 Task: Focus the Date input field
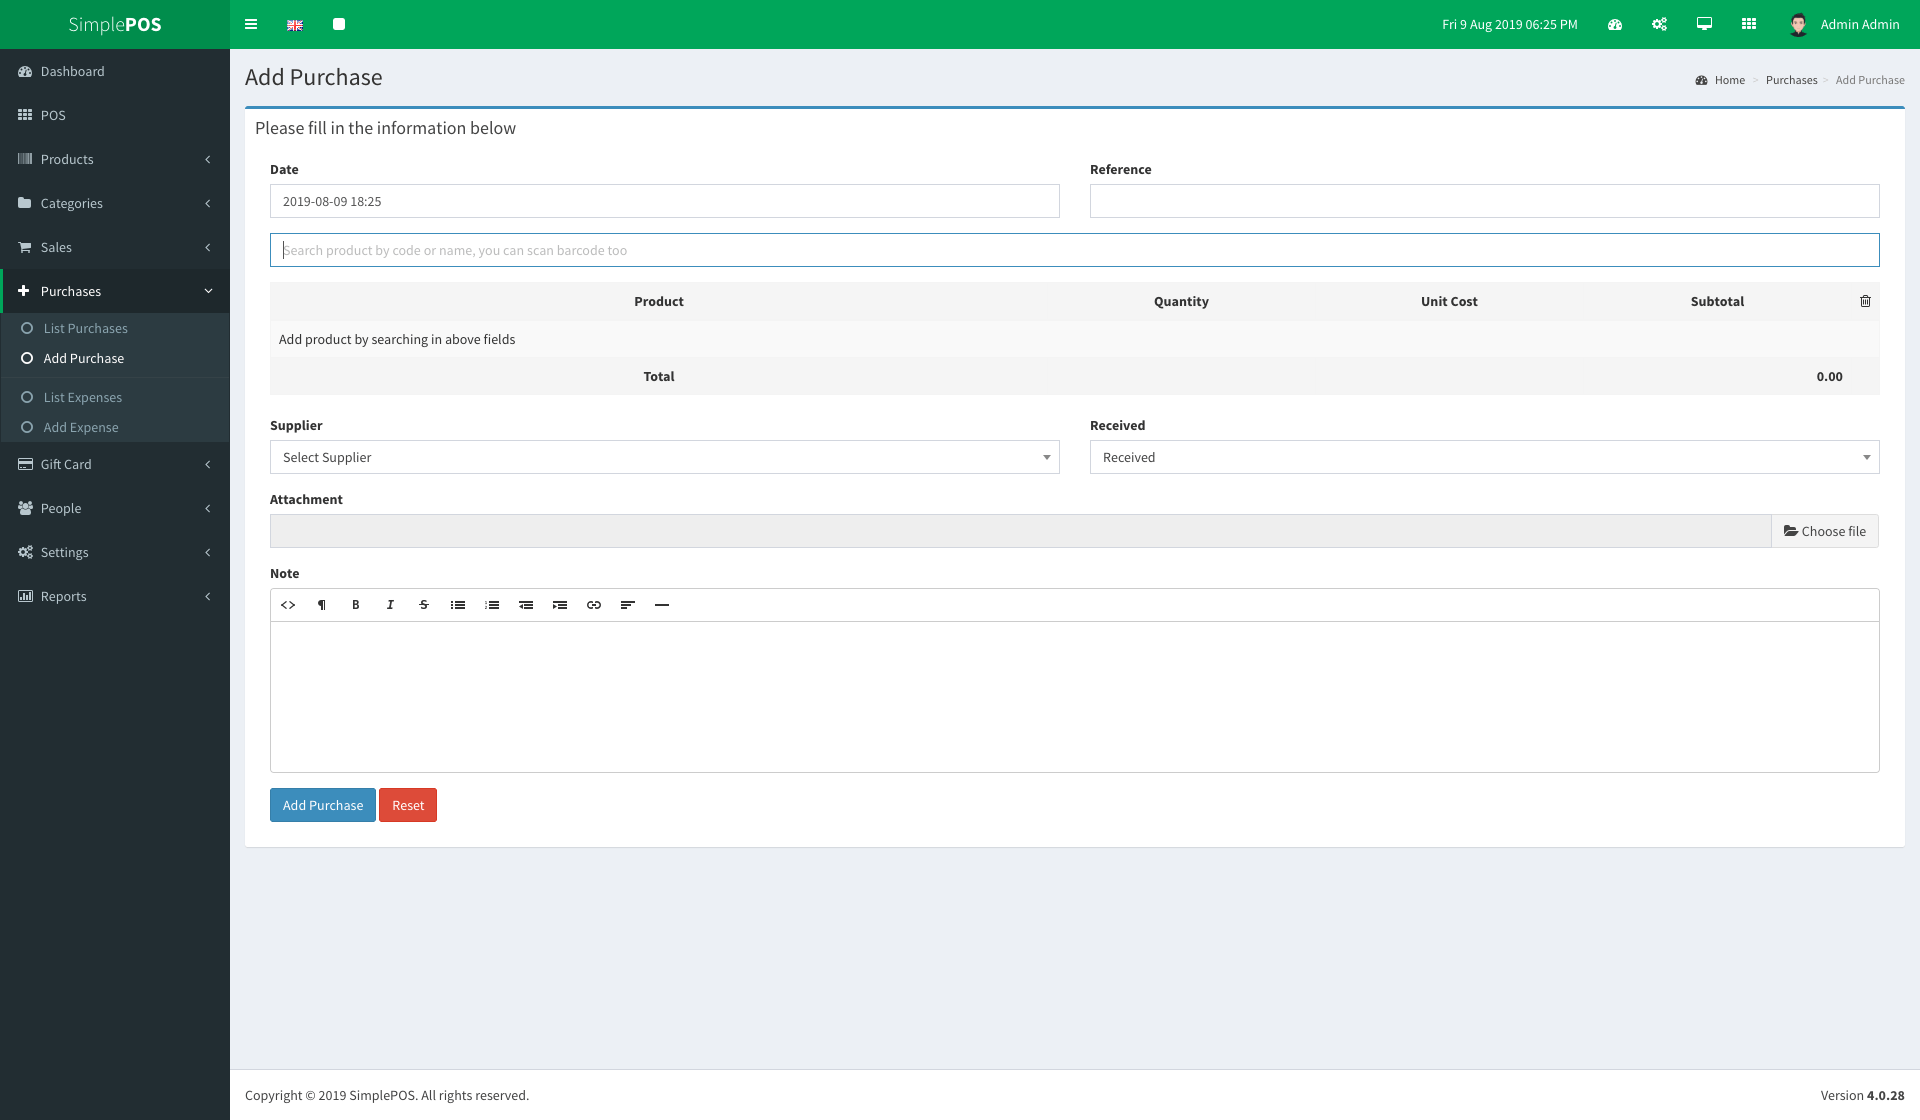coord(665,201)
